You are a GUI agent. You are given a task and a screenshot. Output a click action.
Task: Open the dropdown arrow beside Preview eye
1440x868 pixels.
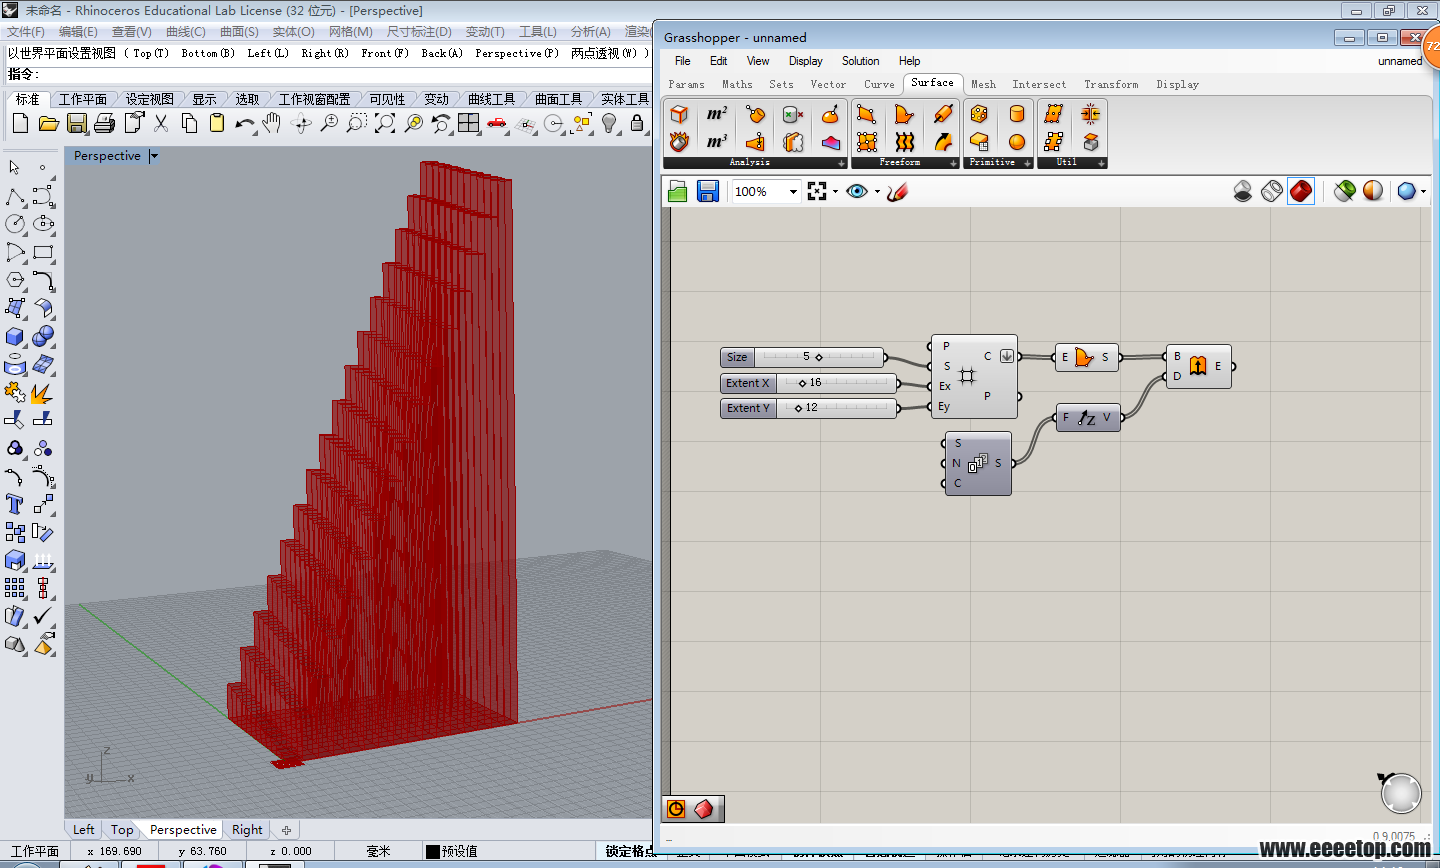(877, 191)
